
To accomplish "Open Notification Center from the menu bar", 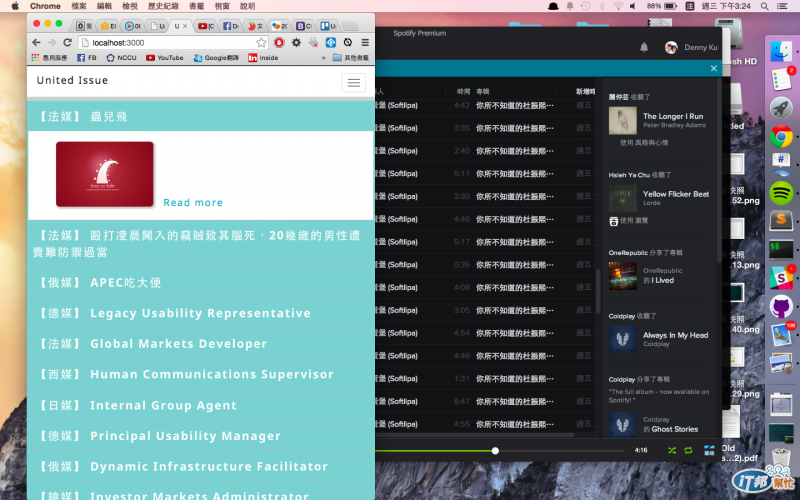I will point(782,6).
